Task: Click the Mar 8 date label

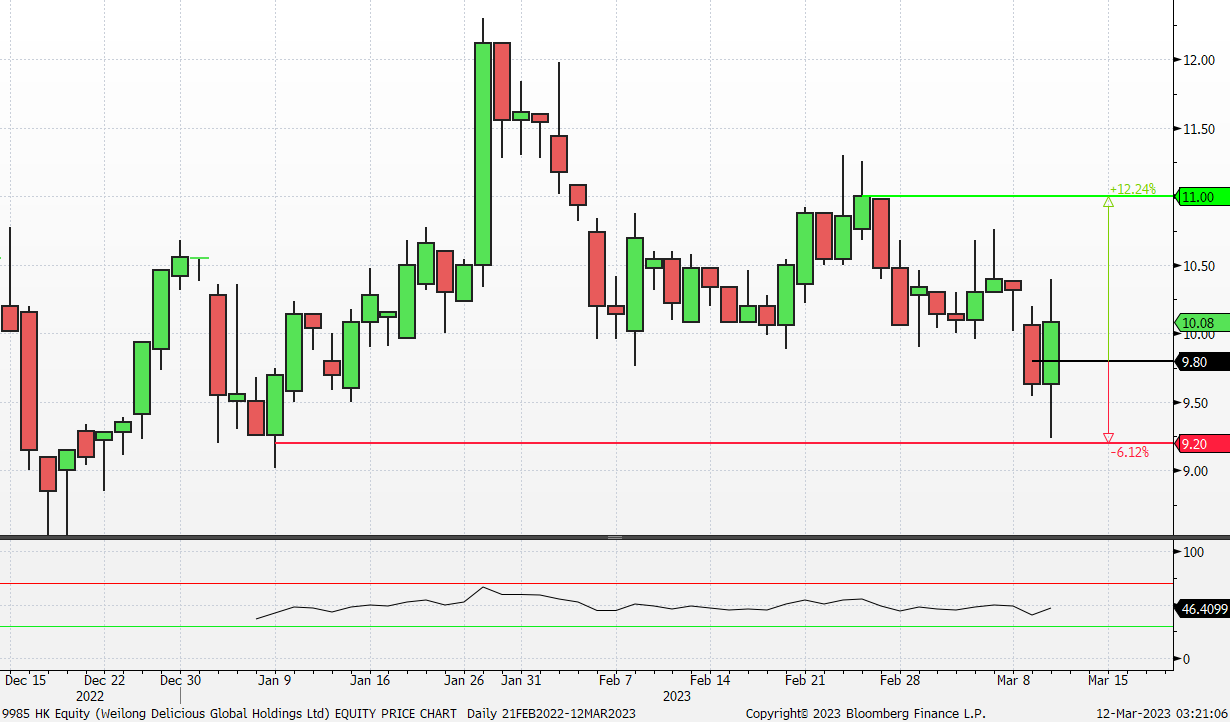Action: [x=1014, y=680]
